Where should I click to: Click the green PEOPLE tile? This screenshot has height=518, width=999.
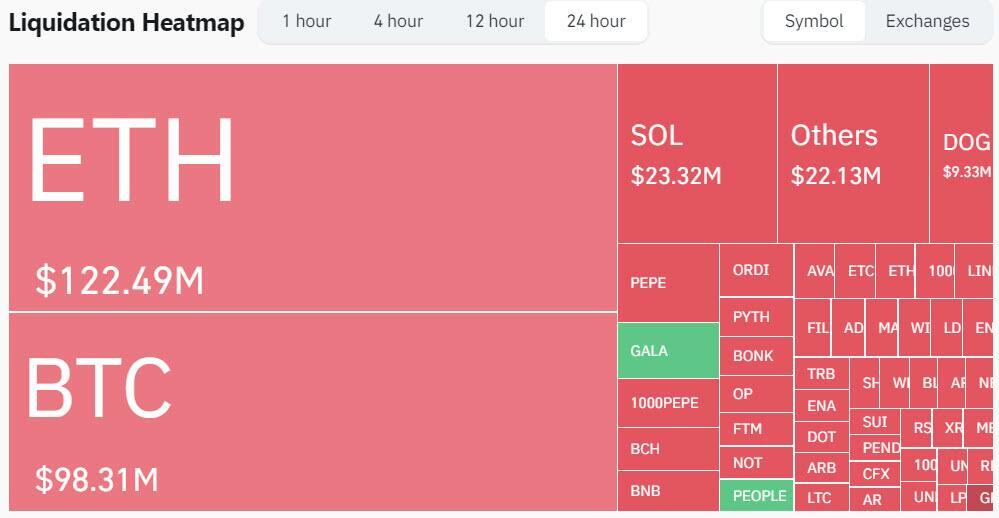tap(757, 495)
